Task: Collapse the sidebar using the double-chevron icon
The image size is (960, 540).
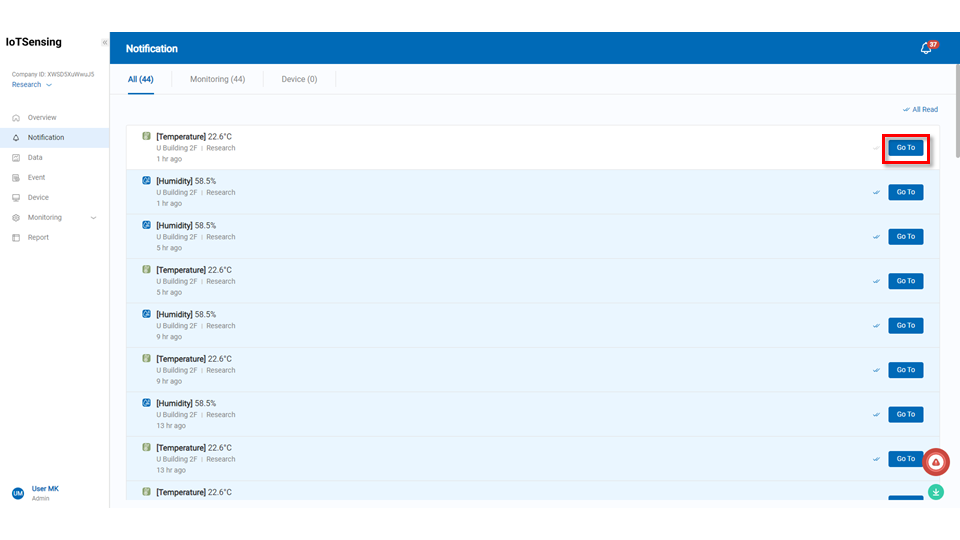Action: [104, 43]
